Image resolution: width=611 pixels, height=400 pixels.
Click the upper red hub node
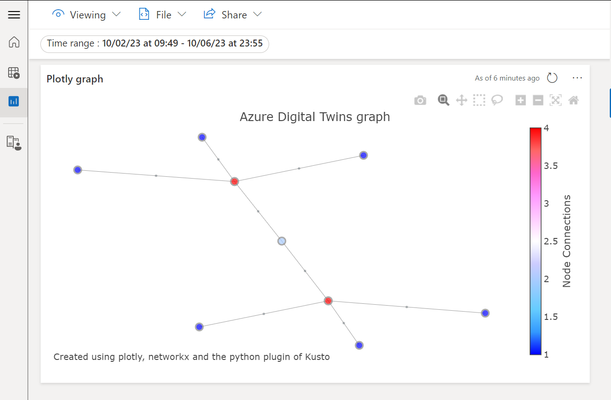tap(235, 181)
